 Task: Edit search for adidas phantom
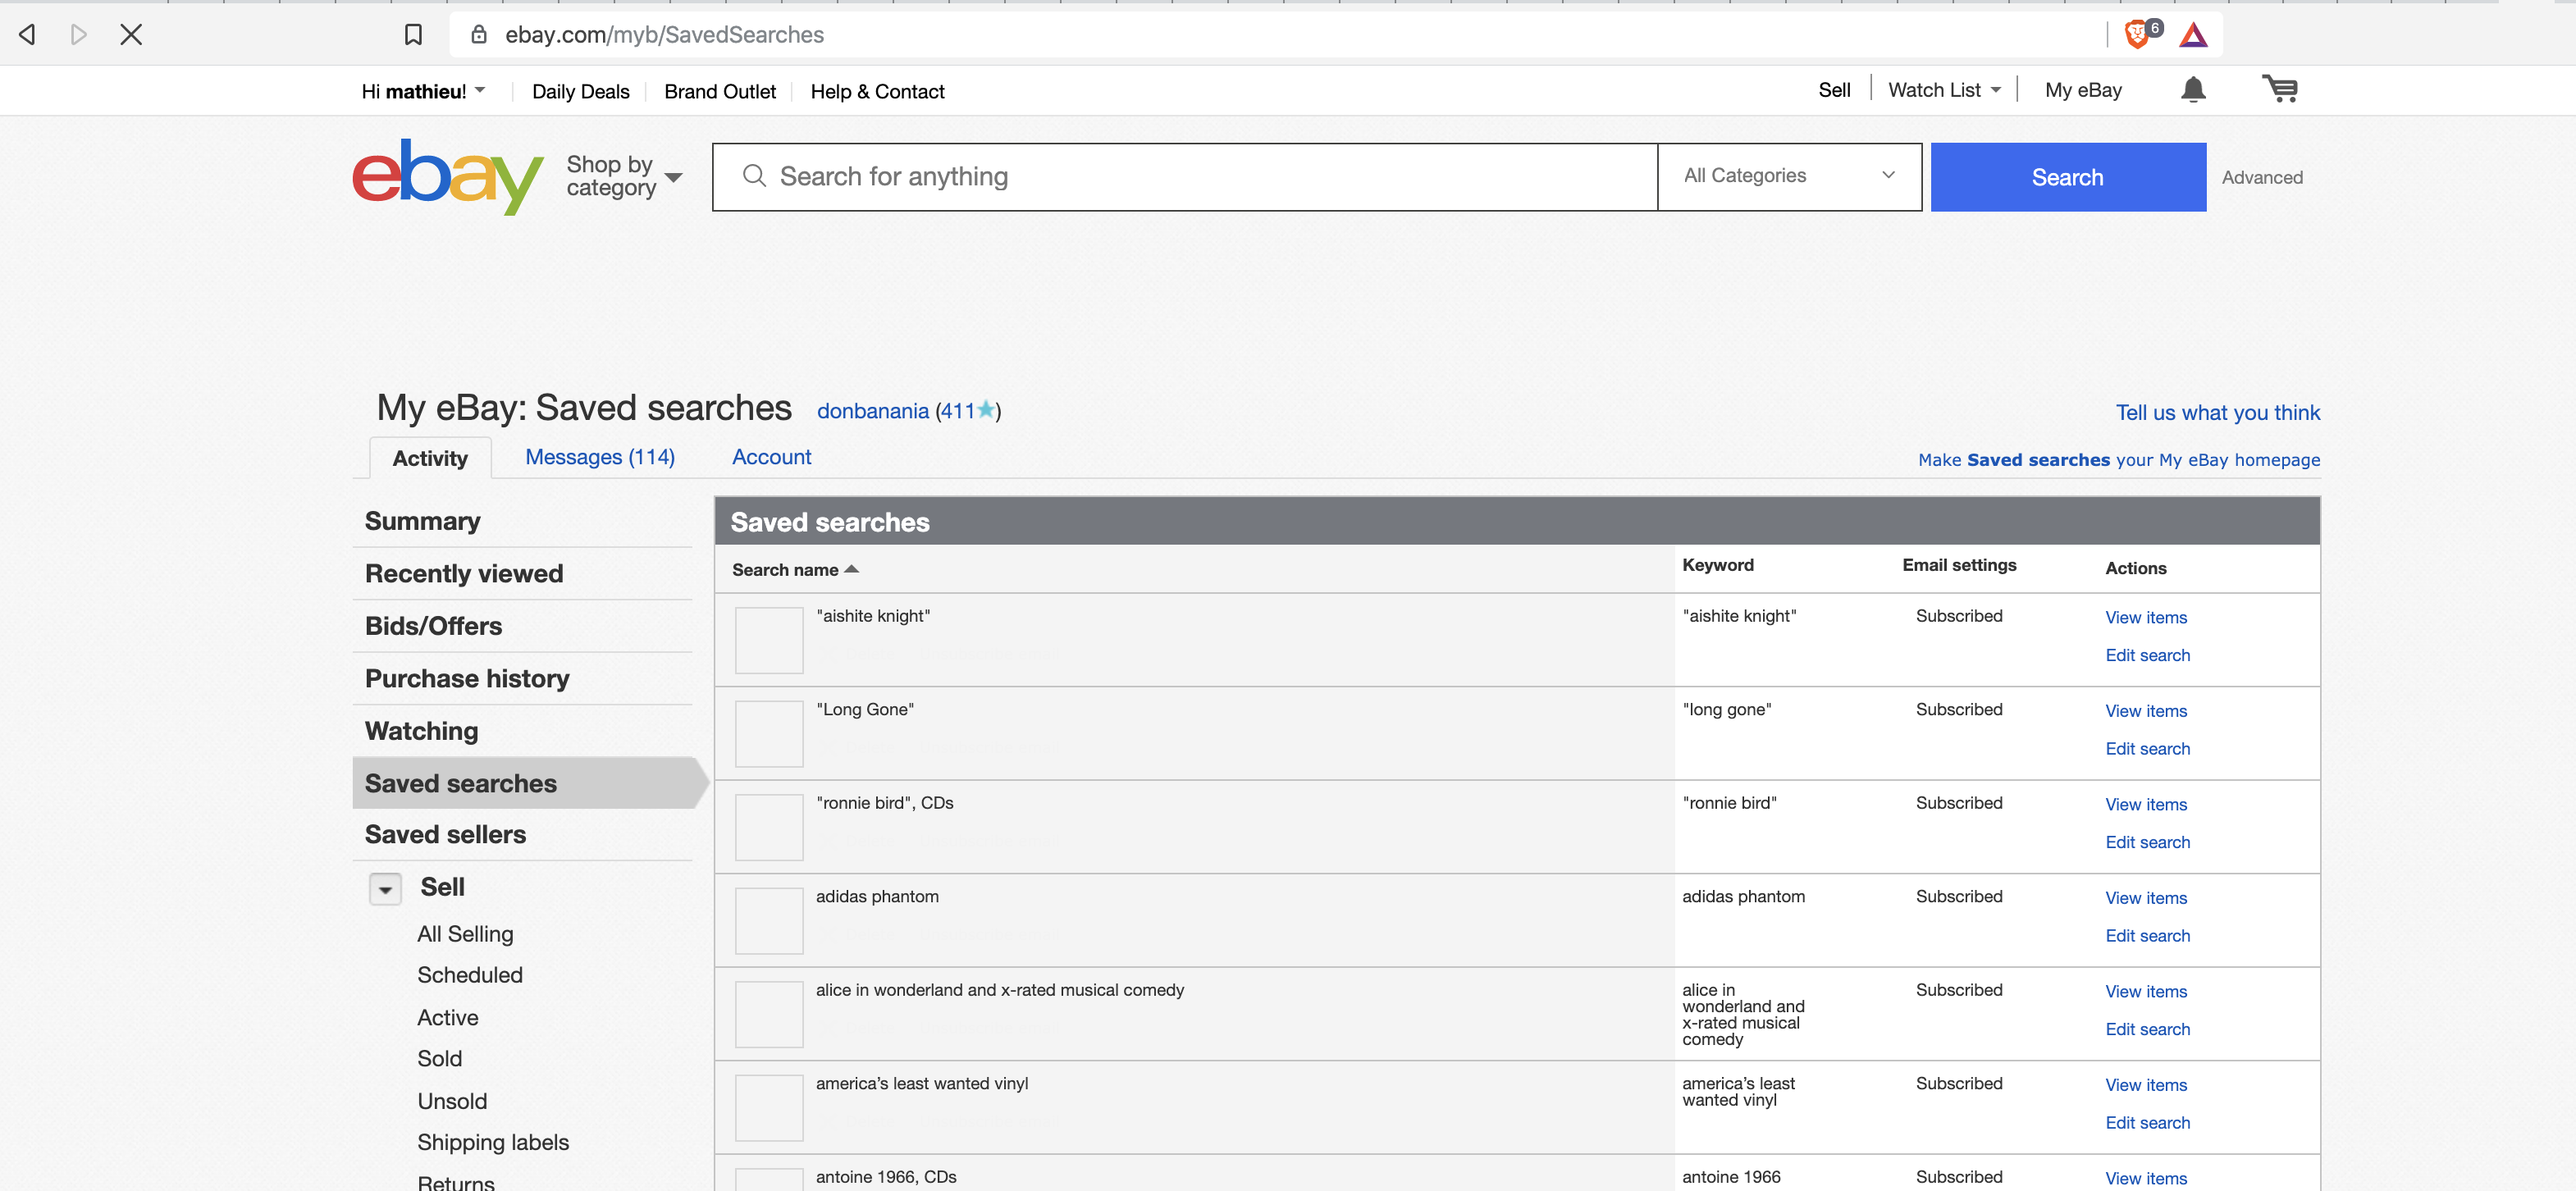click(x=2147, y=936)
